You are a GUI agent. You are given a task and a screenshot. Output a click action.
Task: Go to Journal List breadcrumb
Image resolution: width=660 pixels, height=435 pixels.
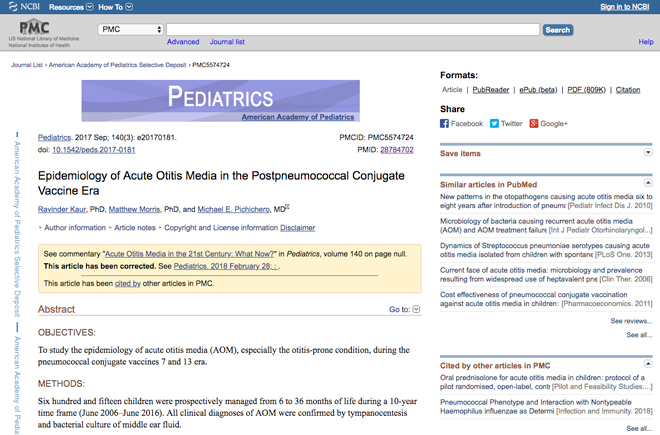tap(27, 65)
